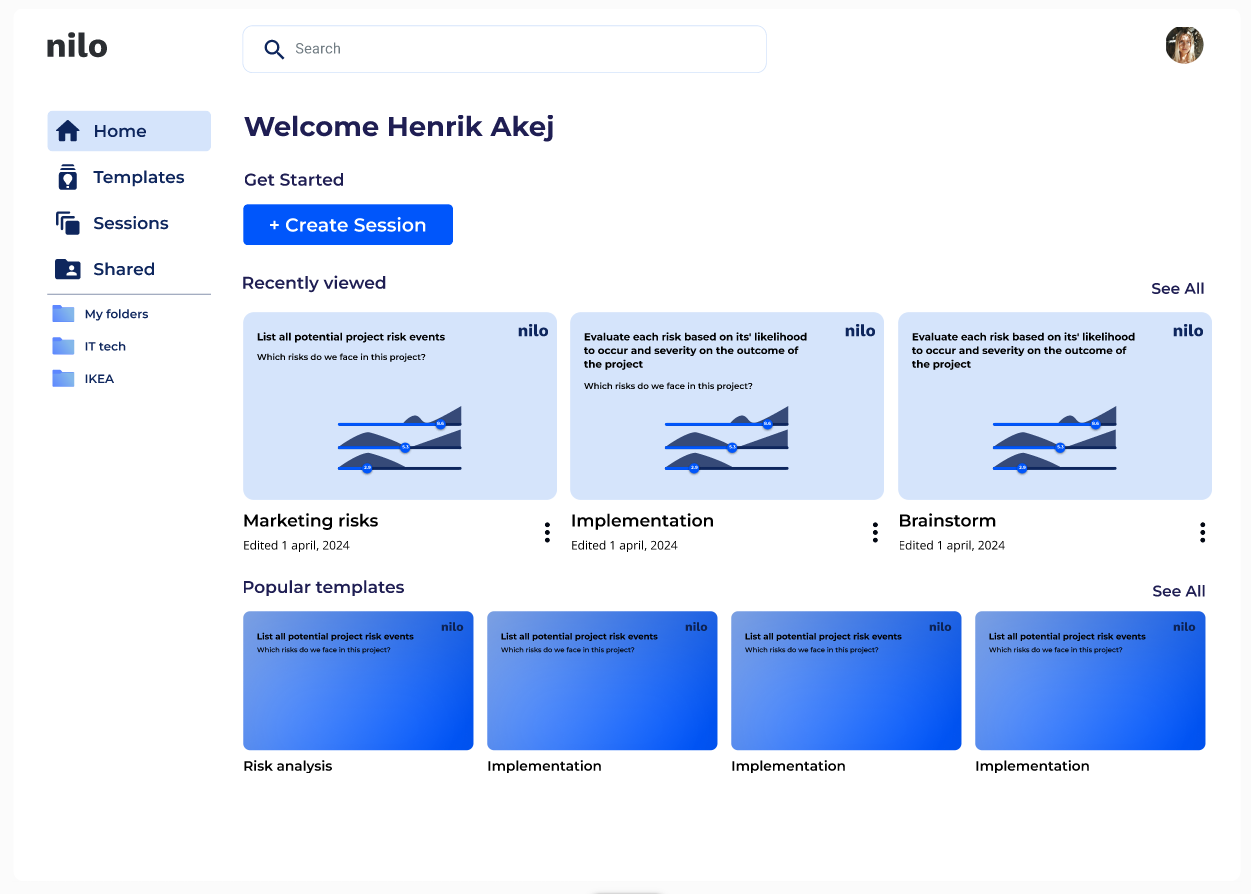Viewport: 1251px width, 894px height.
Task: Focus the Search input field
Action: pos(520,49)
